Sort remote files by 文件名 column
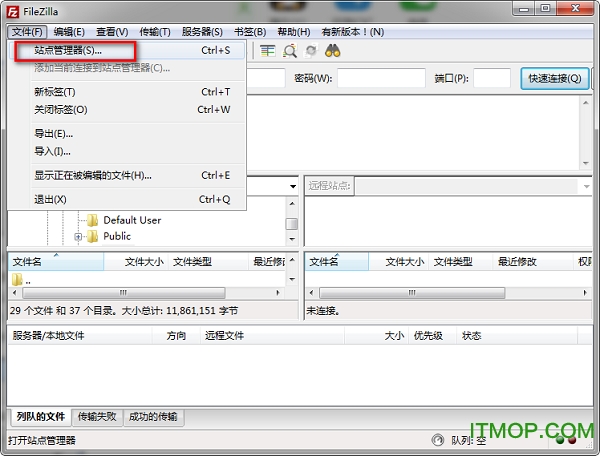Viewport: 600px width, 456px height. (337, 262)
